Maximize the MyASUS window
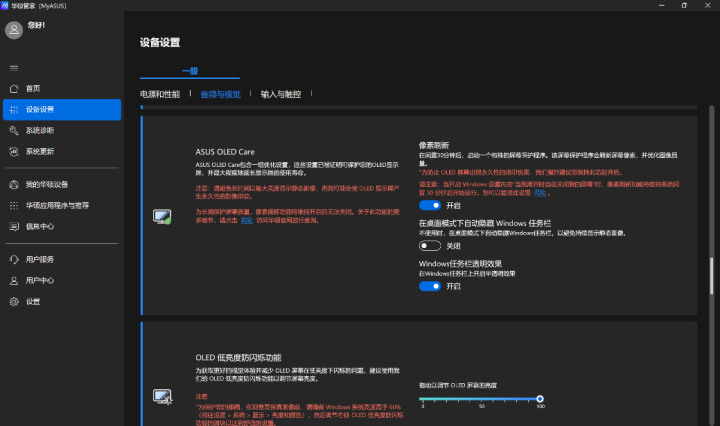Viewport: 720px width, 426px height. tap(684, 6)
